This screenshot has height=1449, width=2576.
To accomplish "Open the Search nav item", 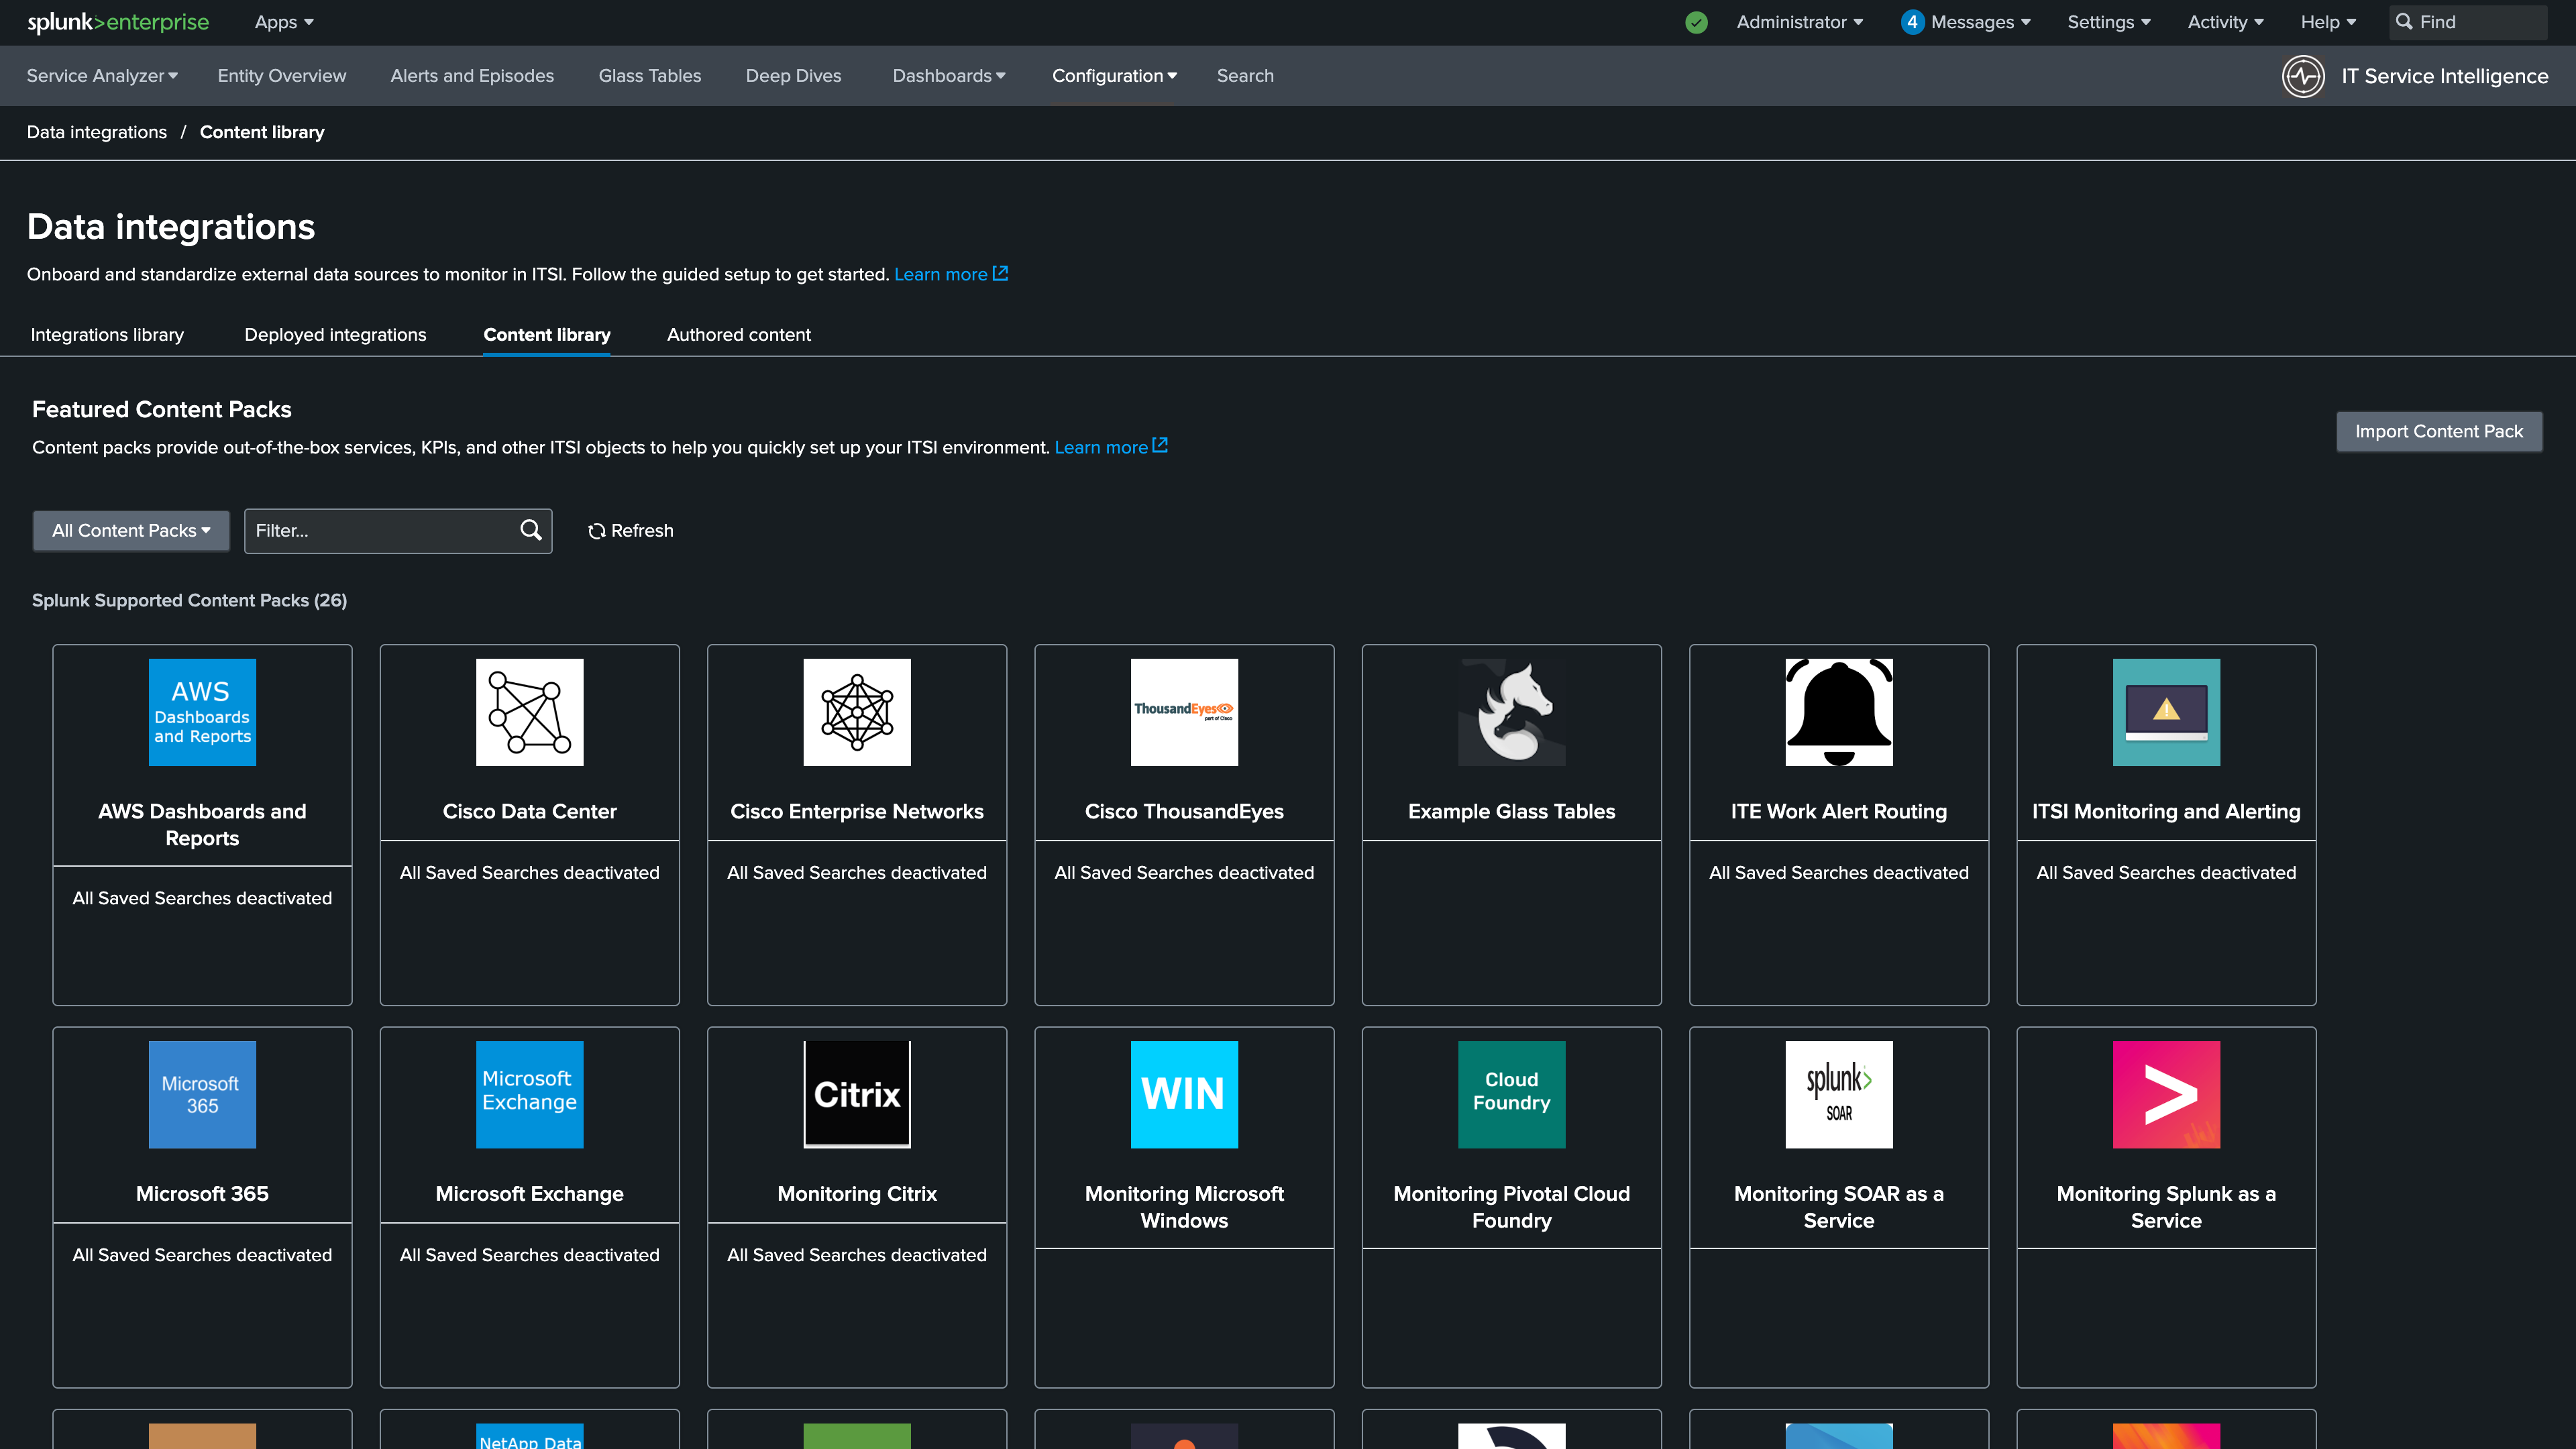I will (1245, 76).
